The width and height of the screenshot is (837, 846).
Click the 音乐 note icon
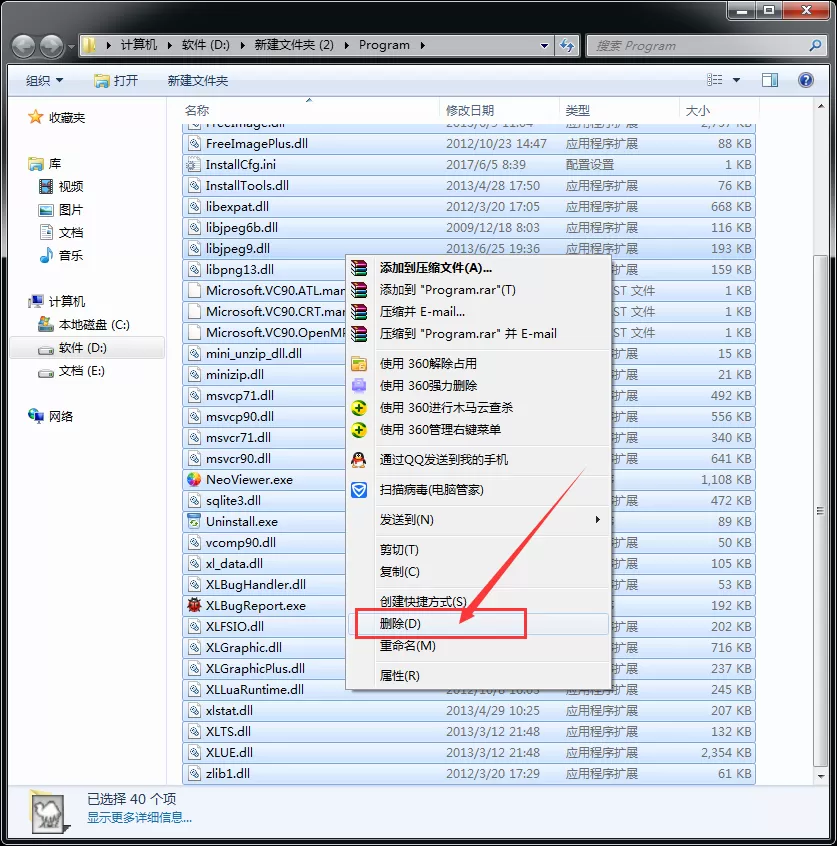click(x=46, y=255)
